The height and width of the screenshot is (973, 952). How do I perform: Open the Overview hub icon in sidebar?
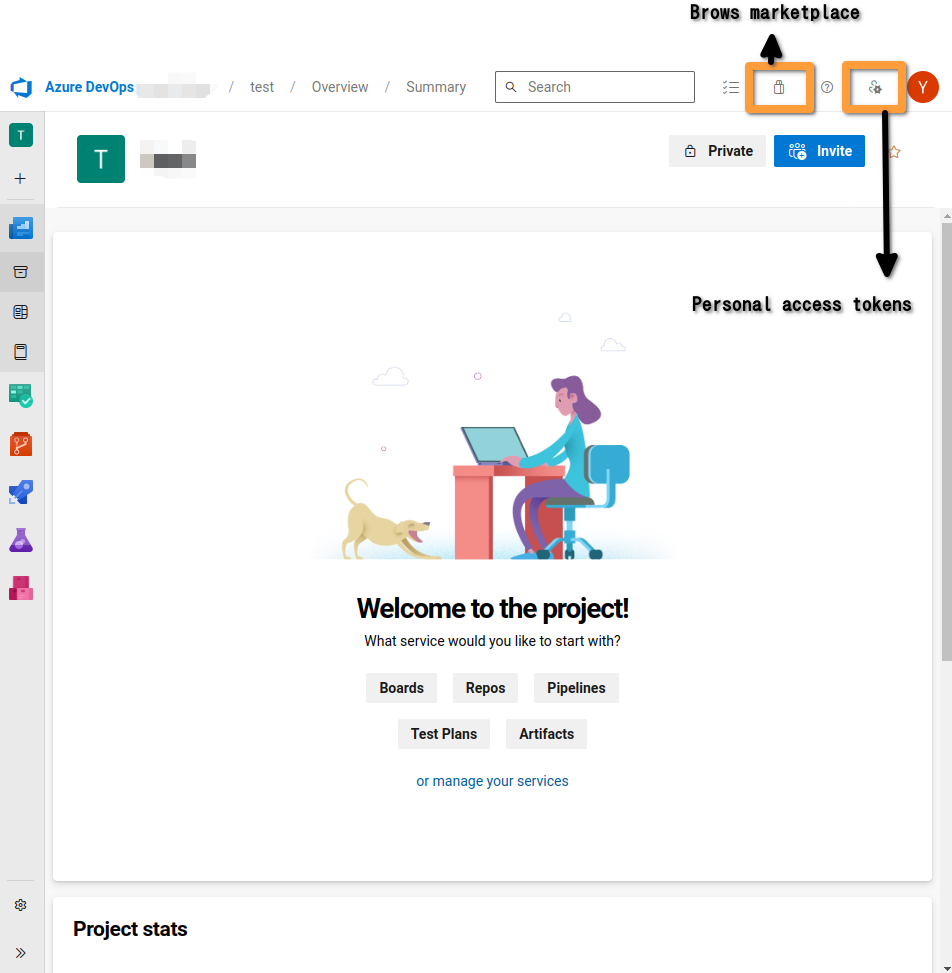pyautogui.click(x=21, y=228)
